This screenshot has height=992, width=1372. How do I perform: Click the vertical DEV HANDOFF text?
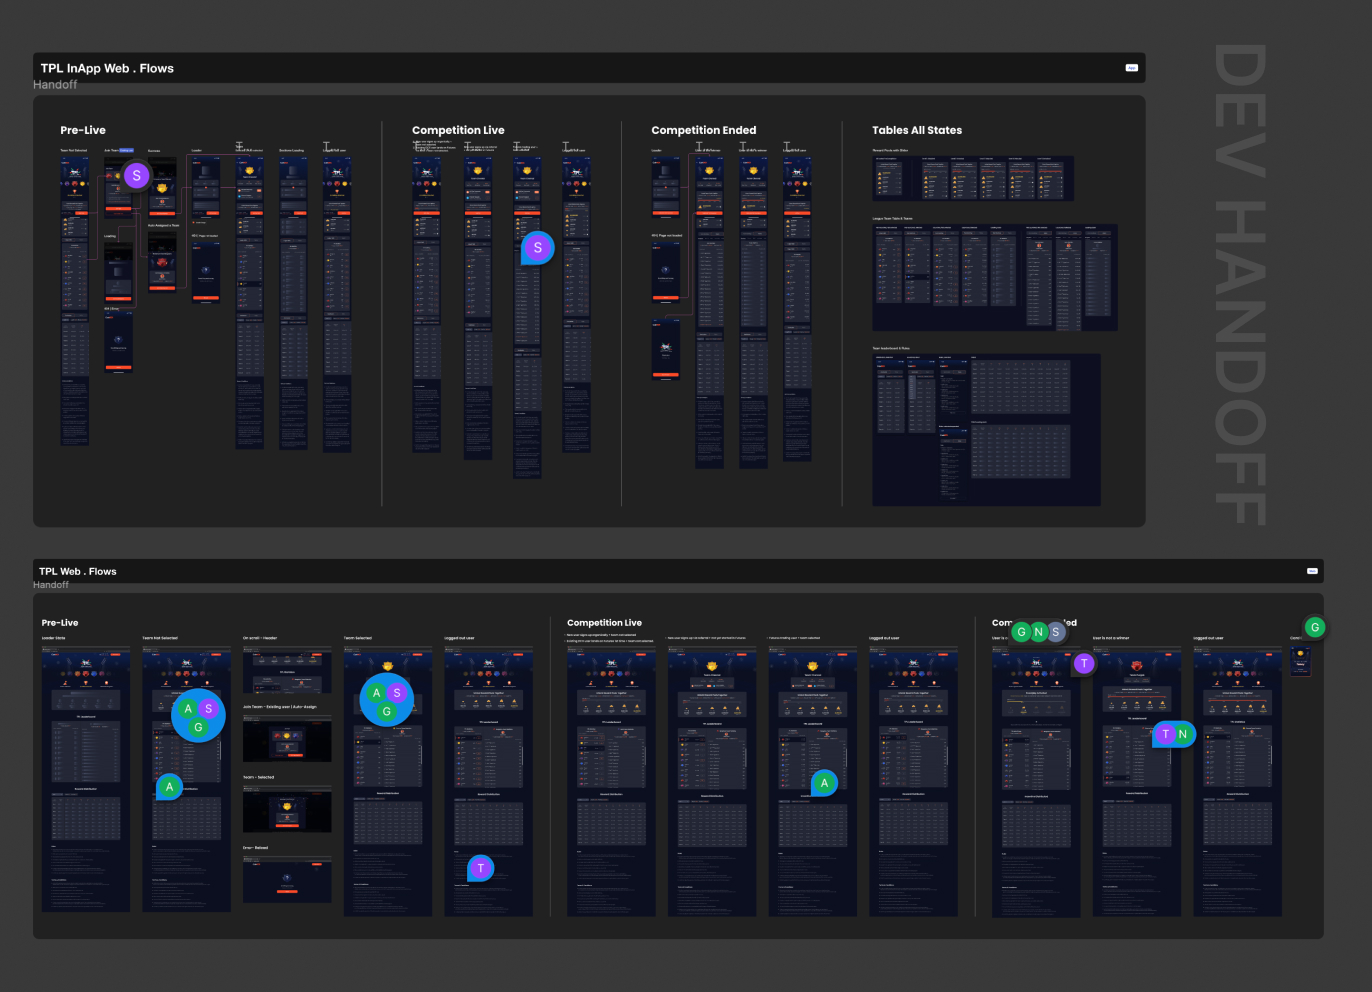[1240, 285]
